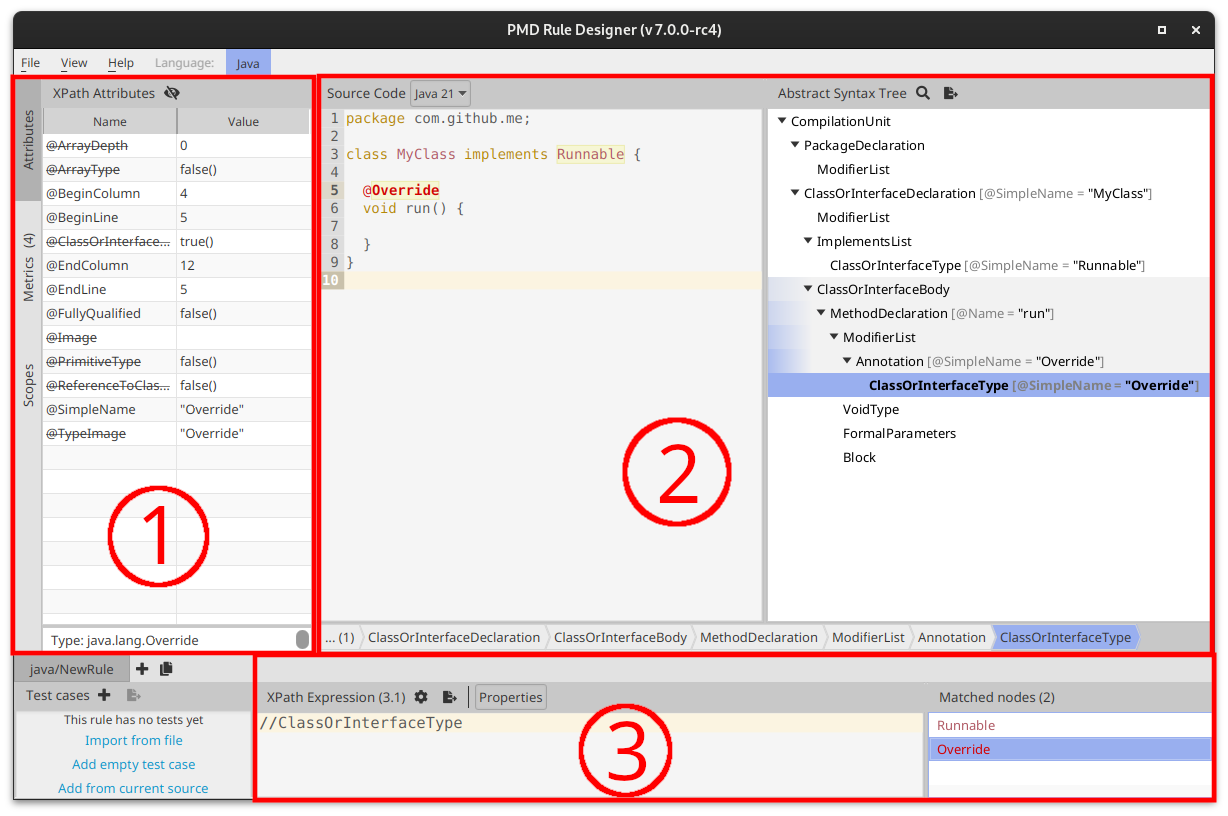Select the @TypeImage attribute row
Screen dimensions: 1228x816
coord(177,433)
